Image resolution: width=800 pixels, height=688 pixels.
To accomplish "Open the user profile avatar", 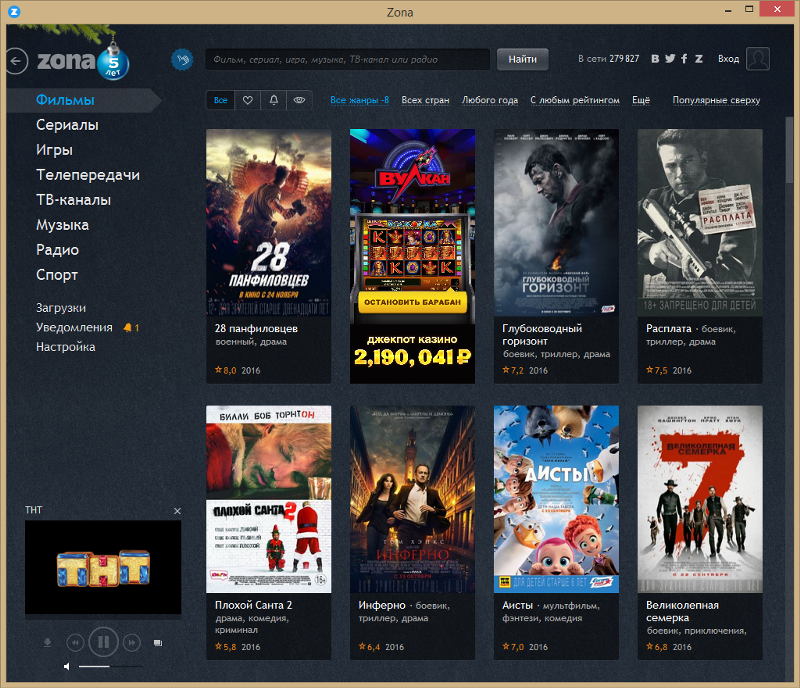I will pyautogui.click(x=758, y=59).
